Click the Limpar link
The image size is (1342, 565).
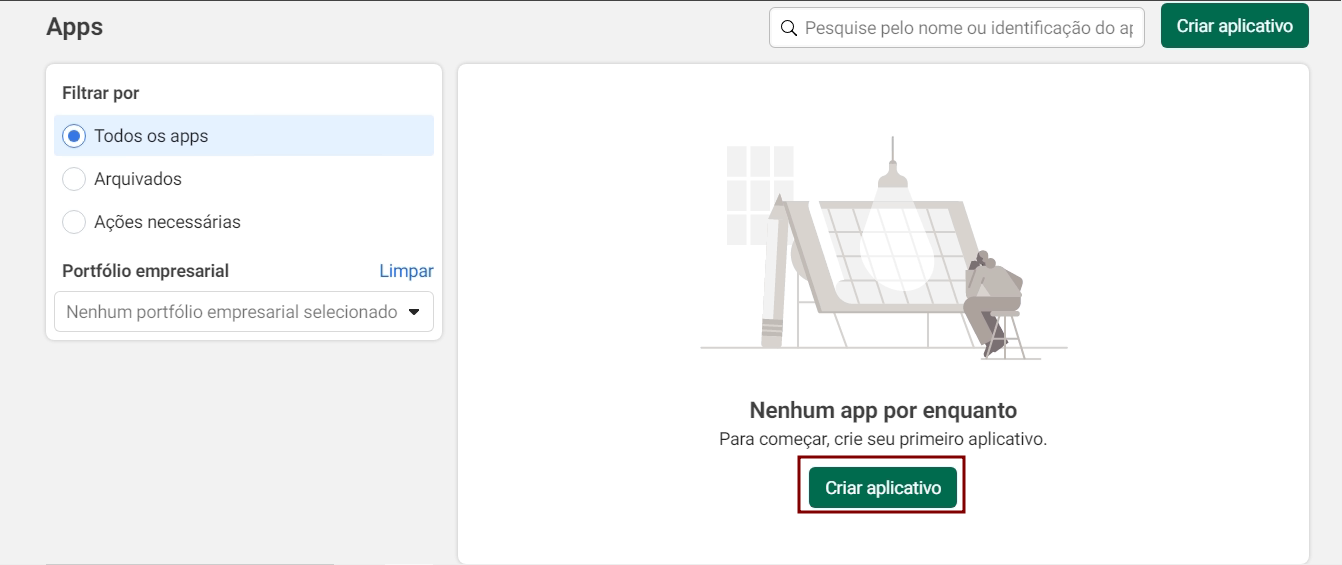406,271
